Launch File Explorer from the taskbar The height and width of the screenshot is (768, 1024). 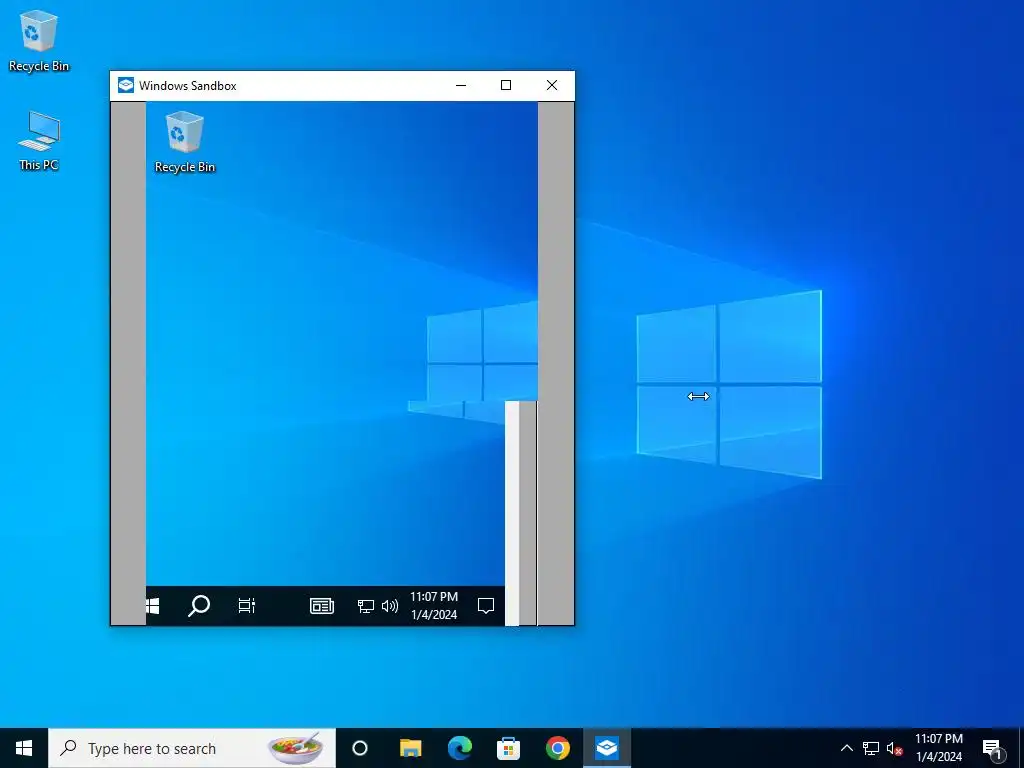click(x=411, y=748)
